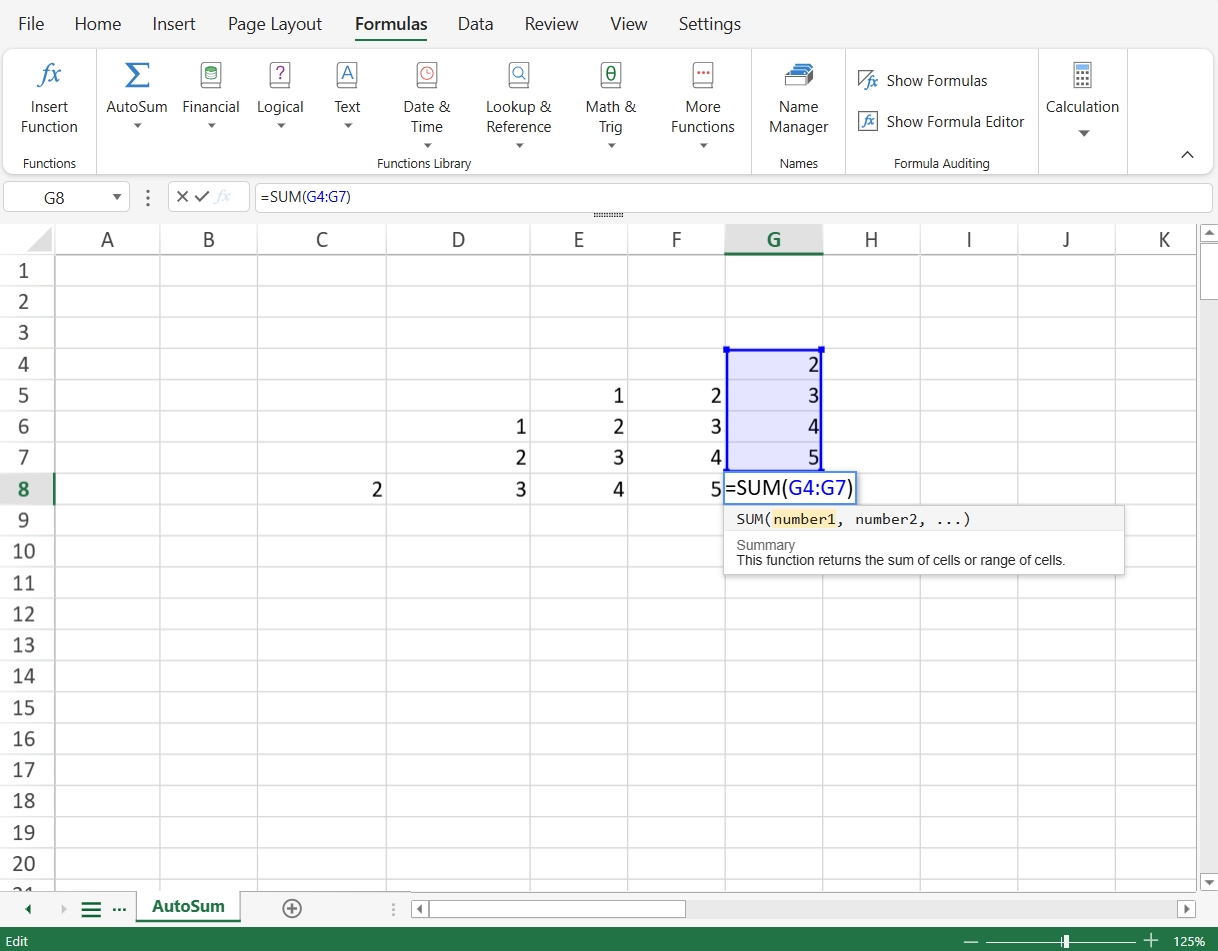Open the Financial functions icon
The image size is (1218, 951).
[x=211, y=76]
